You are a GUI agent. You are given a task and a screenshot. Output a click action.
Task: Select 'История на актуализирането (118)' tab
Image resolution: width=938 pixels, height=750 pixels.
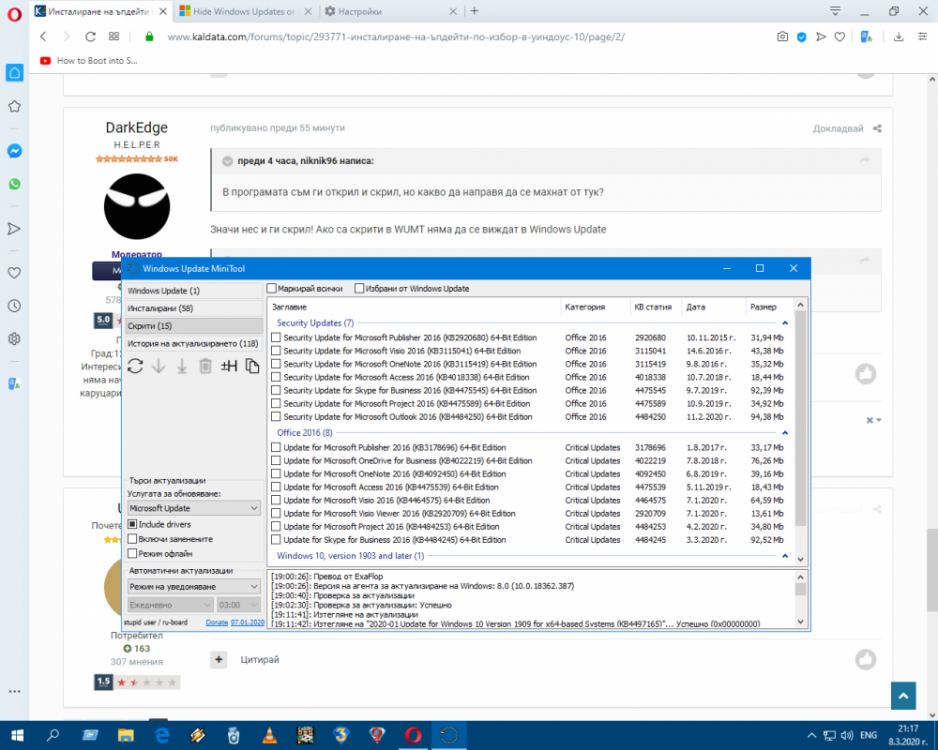click(194, 344)
